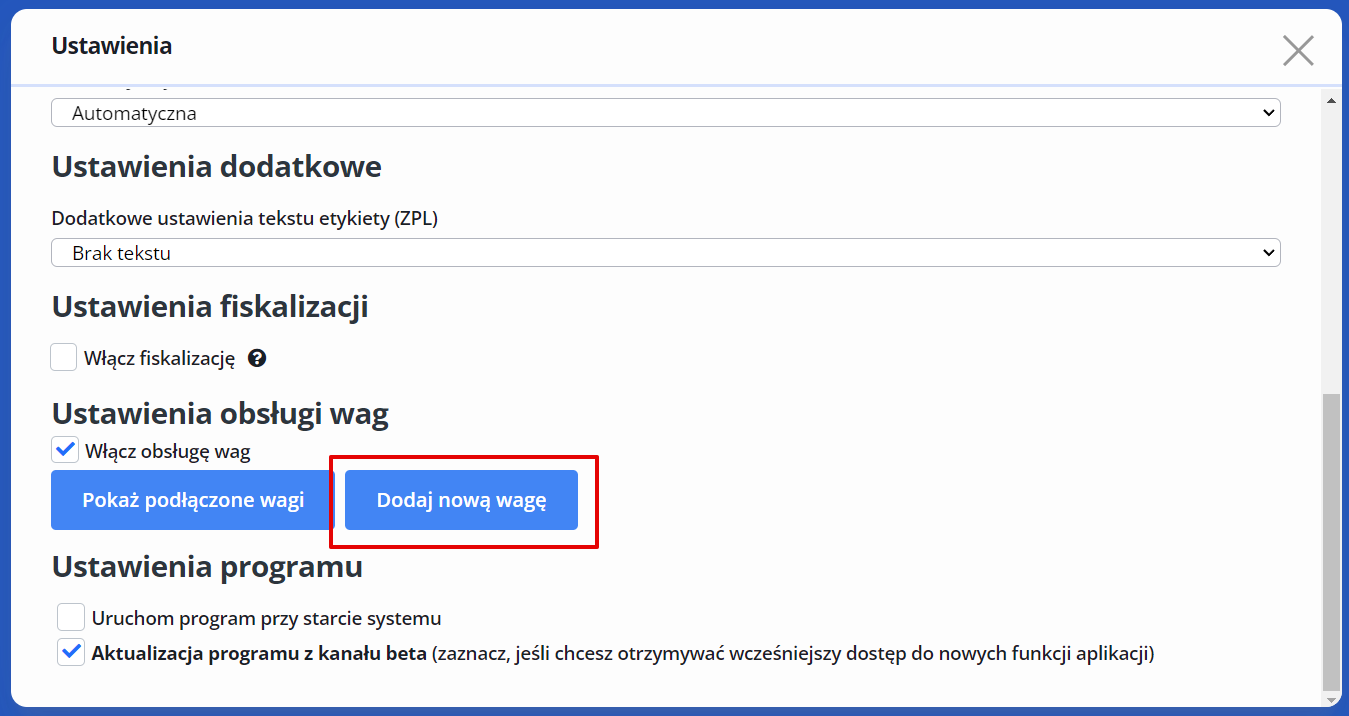
Task: Disable Aktualizacja programu z kanału beta checkbox
Action: pyautogui.click(x=71, y=653)
